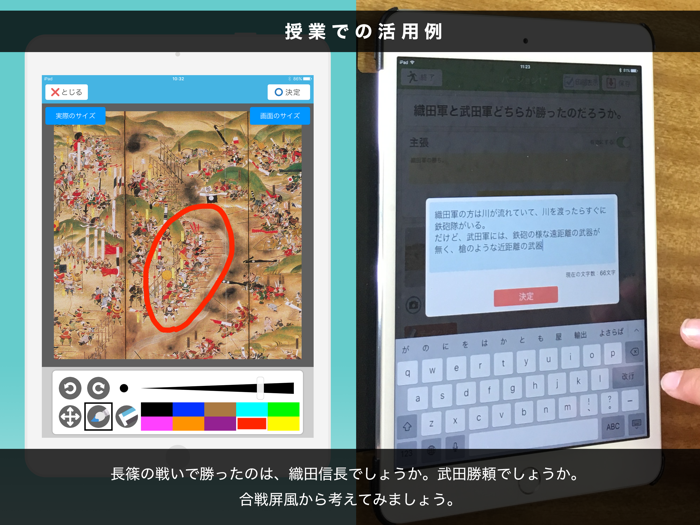Screen dimensions: 700x525
Task: Choose the 屋 keyboard suggestion
Action: [x=558, y=337]
